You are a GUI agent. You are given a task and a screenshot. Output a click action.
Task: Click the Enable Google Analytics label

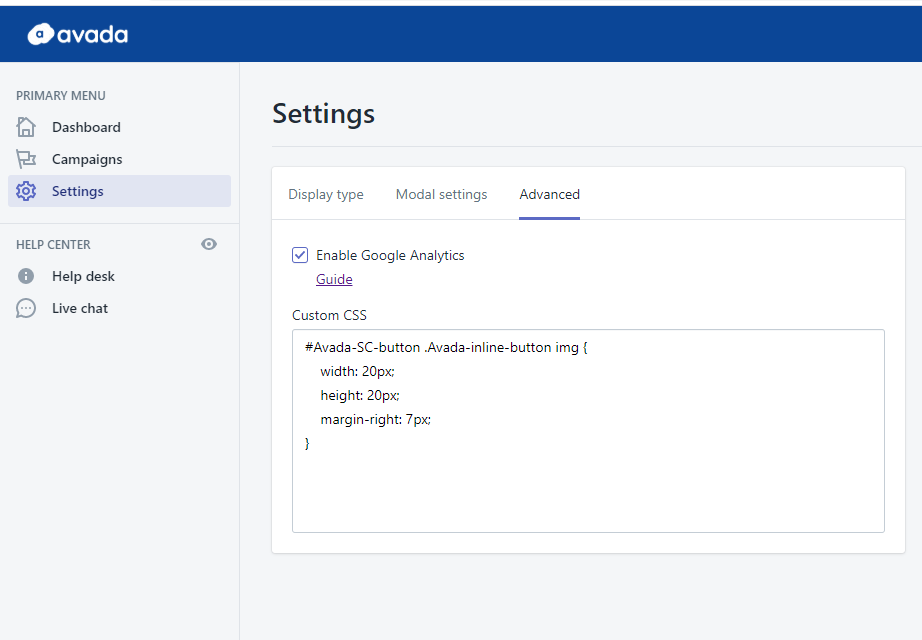390,255
